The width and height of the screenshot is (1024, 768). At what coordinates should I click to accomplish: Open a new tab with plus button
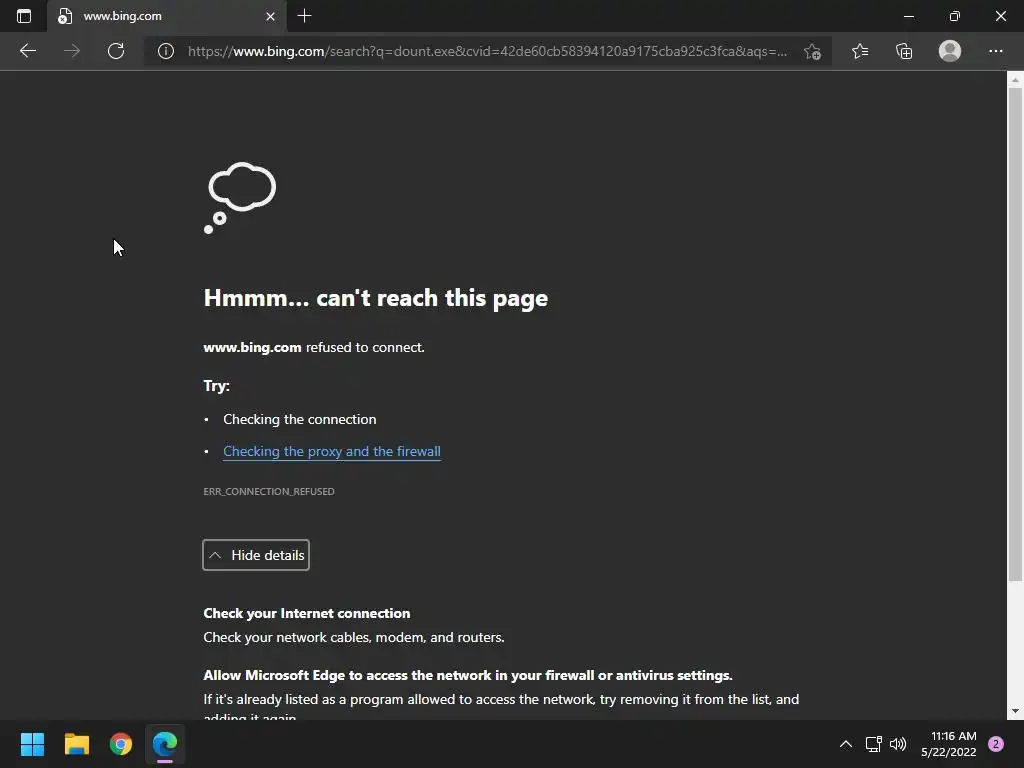coord(304,16)
